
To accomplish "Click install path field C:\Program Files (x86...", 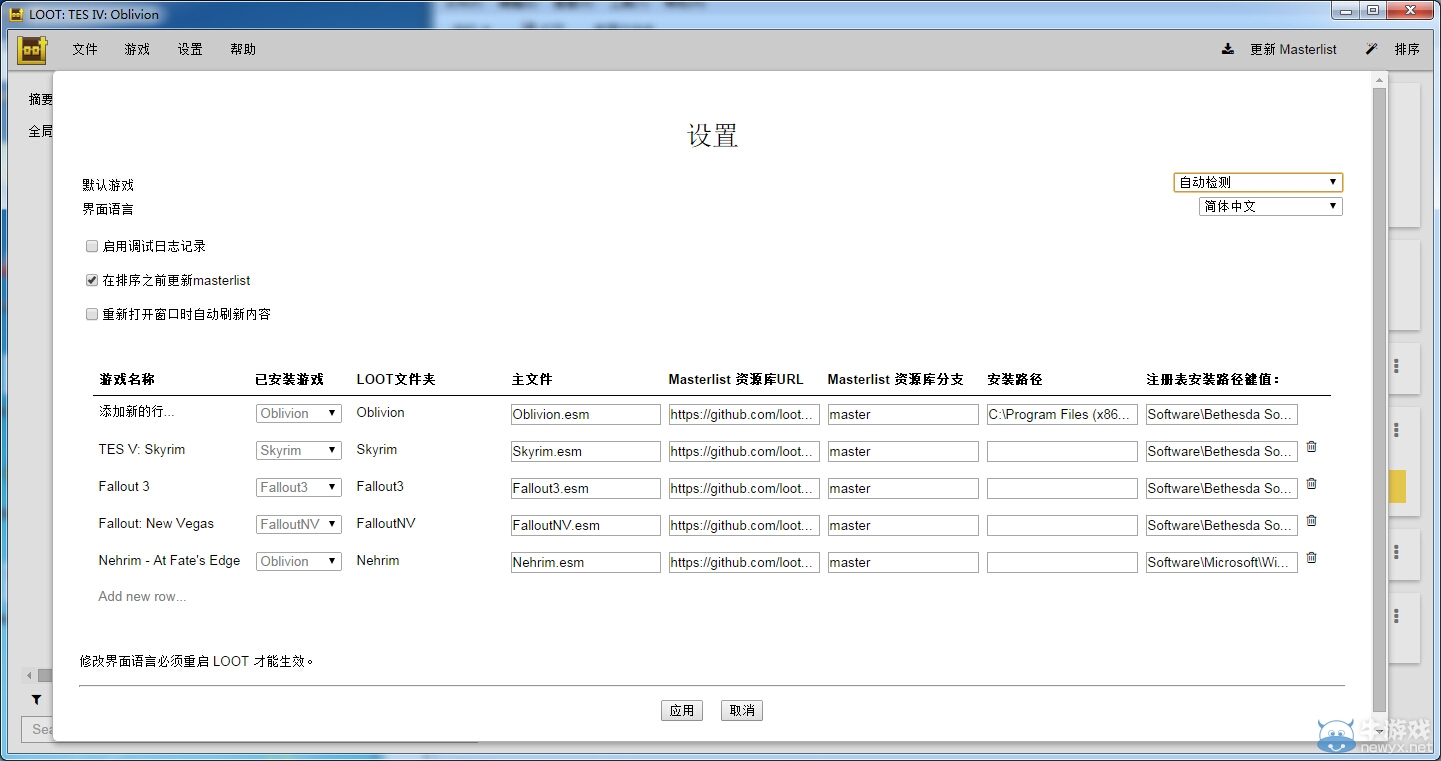I will click(1062, 414).
